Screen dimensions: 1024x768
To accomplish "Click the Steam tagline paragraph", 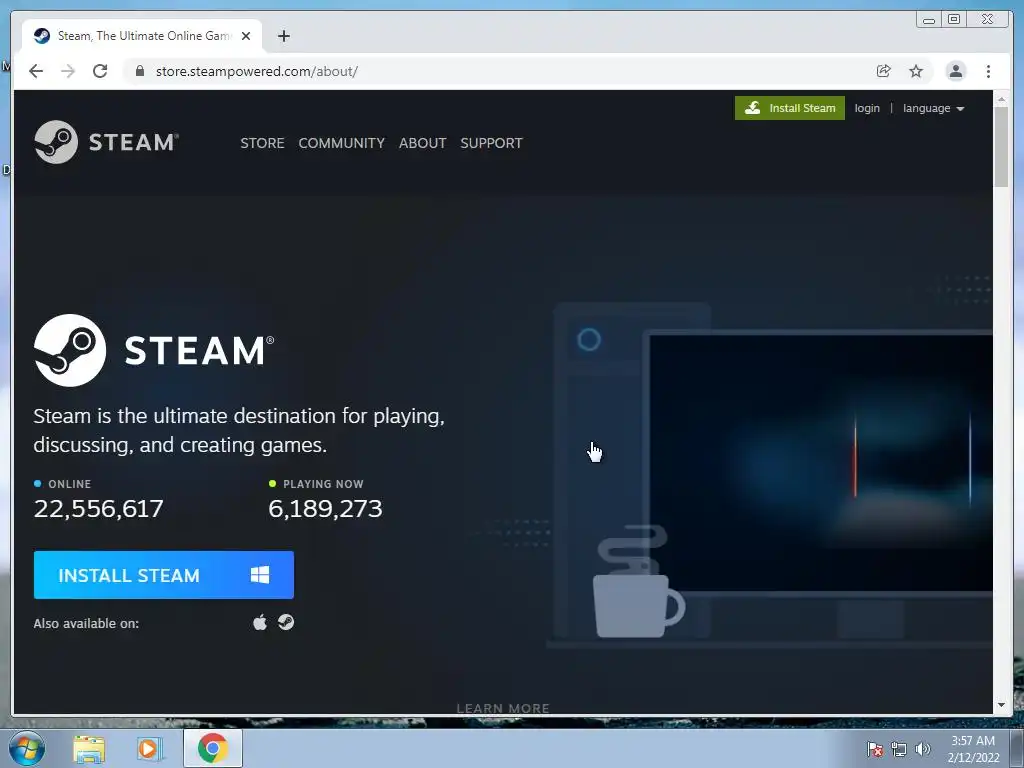I will pyautogui.click(x=239, y=430).
